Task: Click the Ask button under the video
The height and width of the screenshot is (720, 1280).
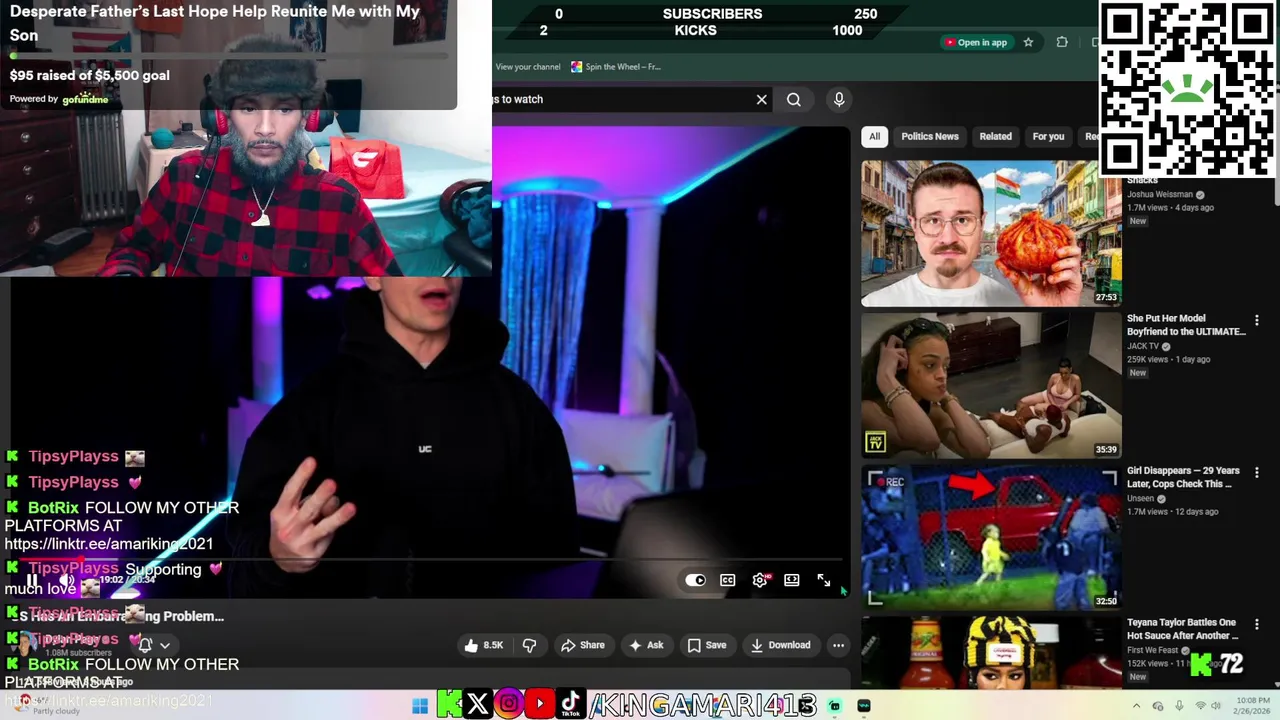Action: (645, 645)
